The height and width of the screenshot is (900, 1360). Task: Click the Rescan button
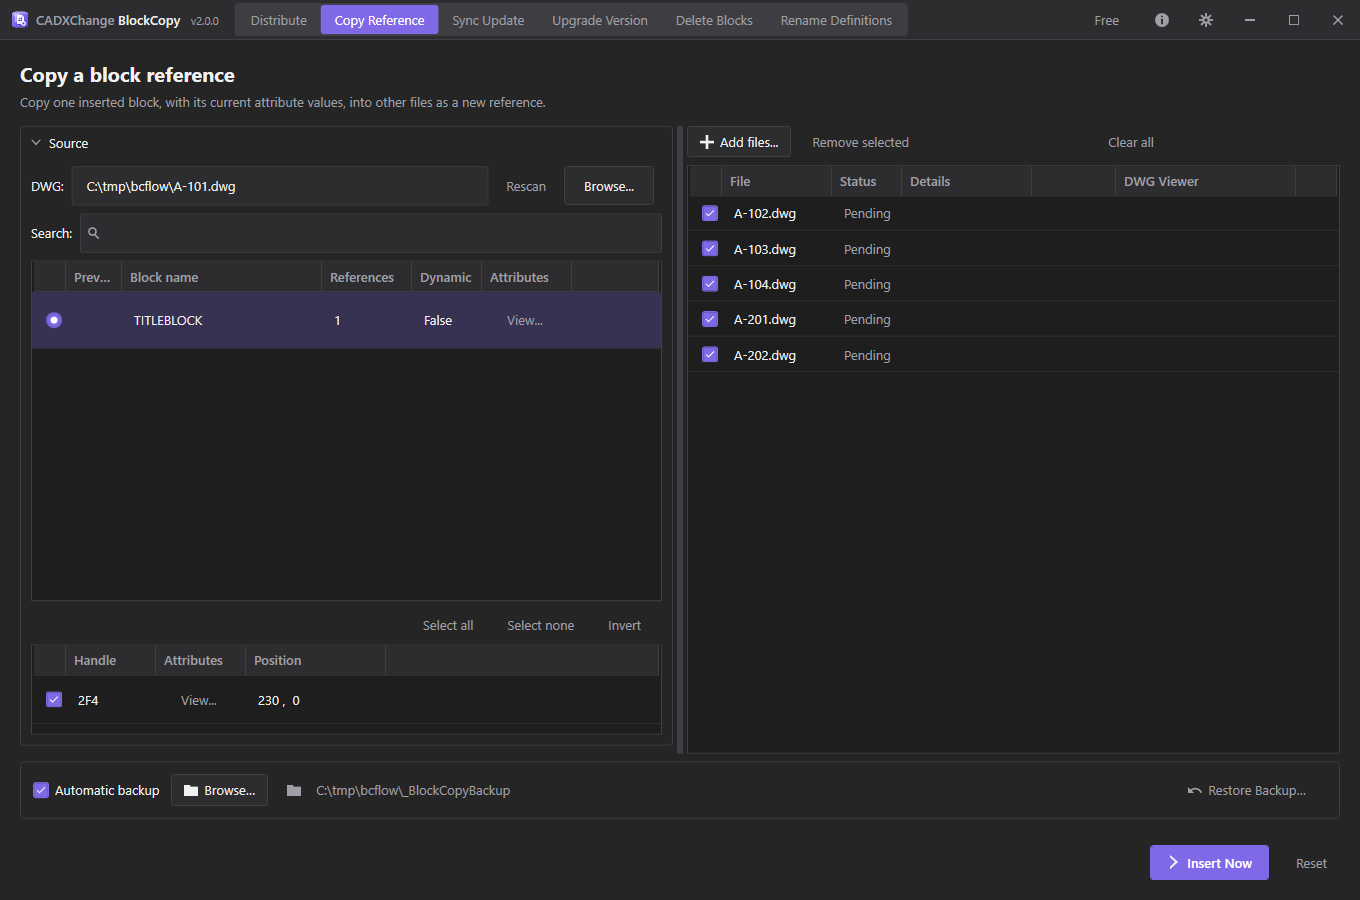click(x=526, y=186)
